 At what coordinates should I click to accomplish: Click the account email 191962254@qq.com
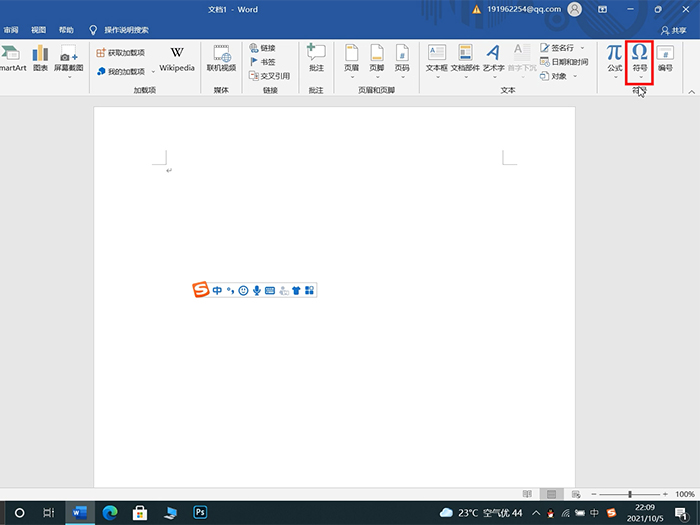tap(524, 9)
